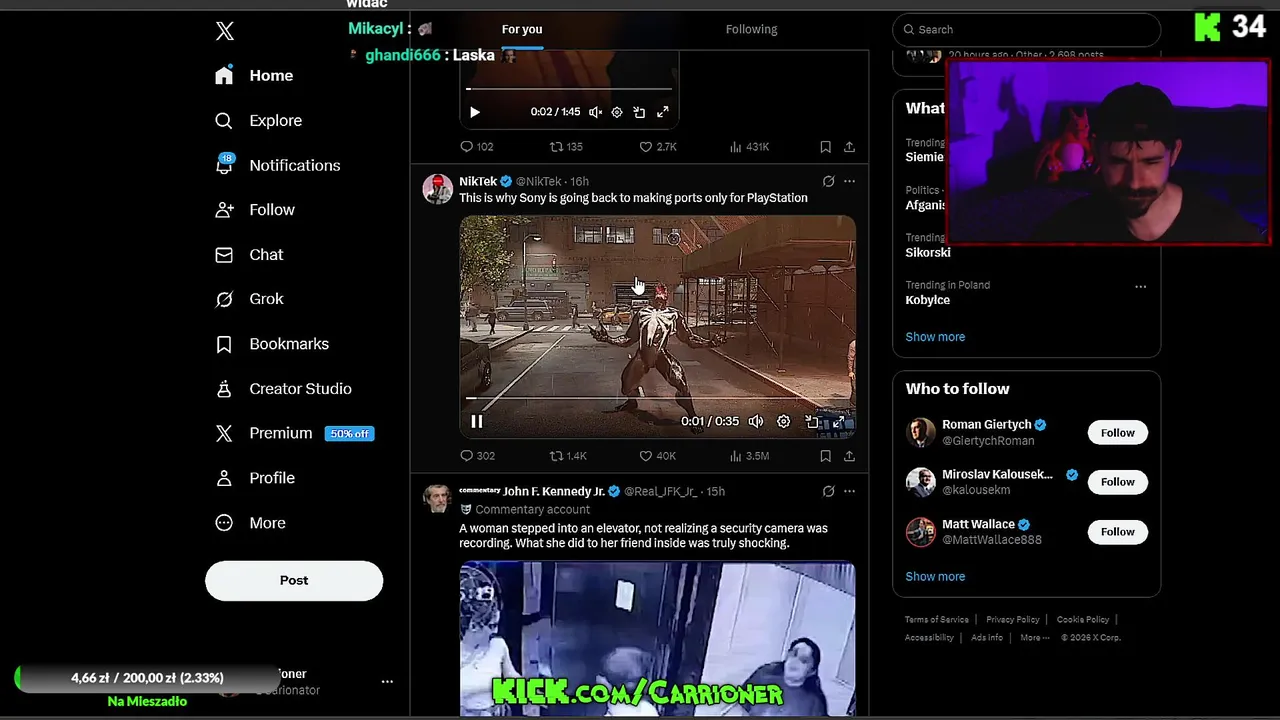Open Privacy Policy footer link

tap(1013, 620)
